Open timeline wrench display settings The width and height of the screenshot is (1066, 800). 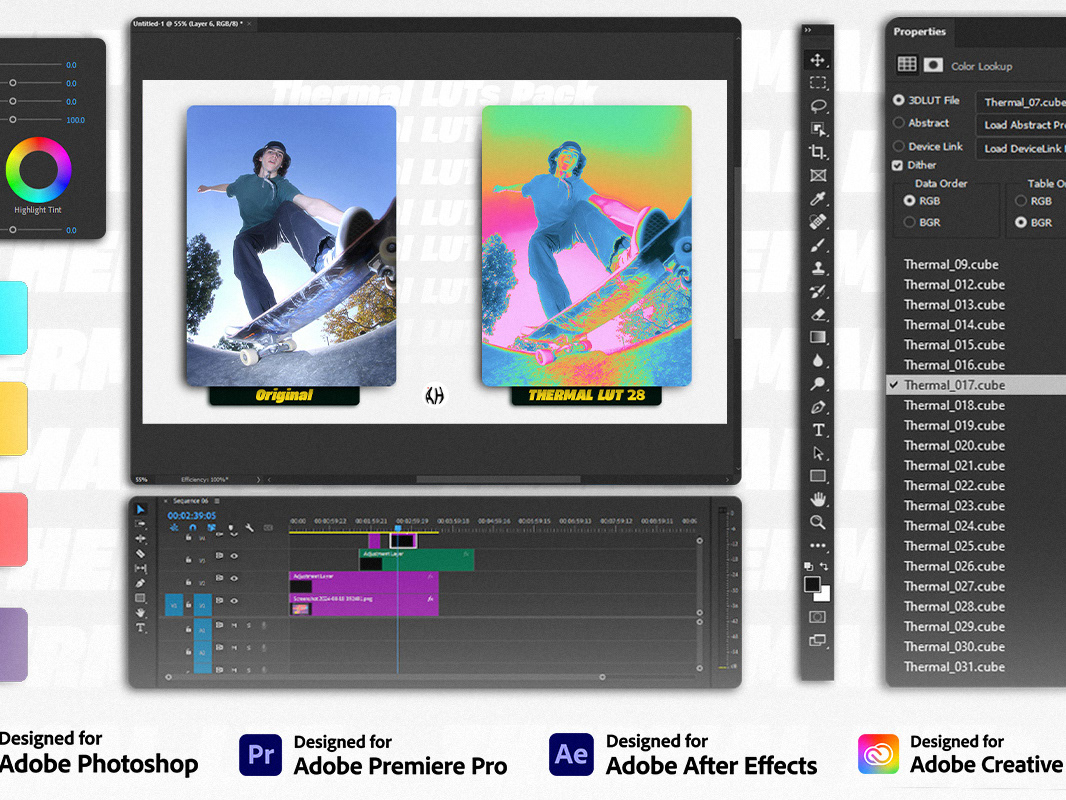[250, 528]
